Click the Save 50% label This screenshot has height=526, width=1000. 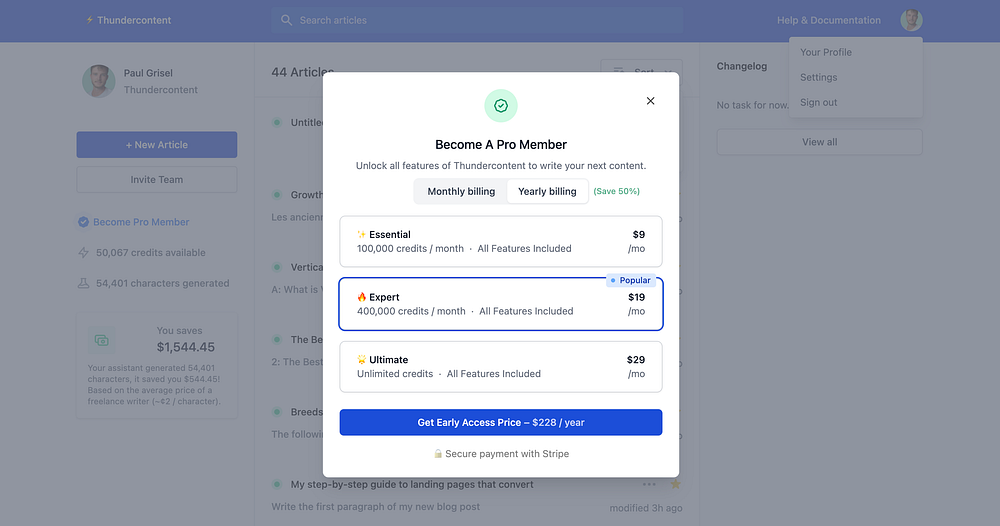[617, 191]
